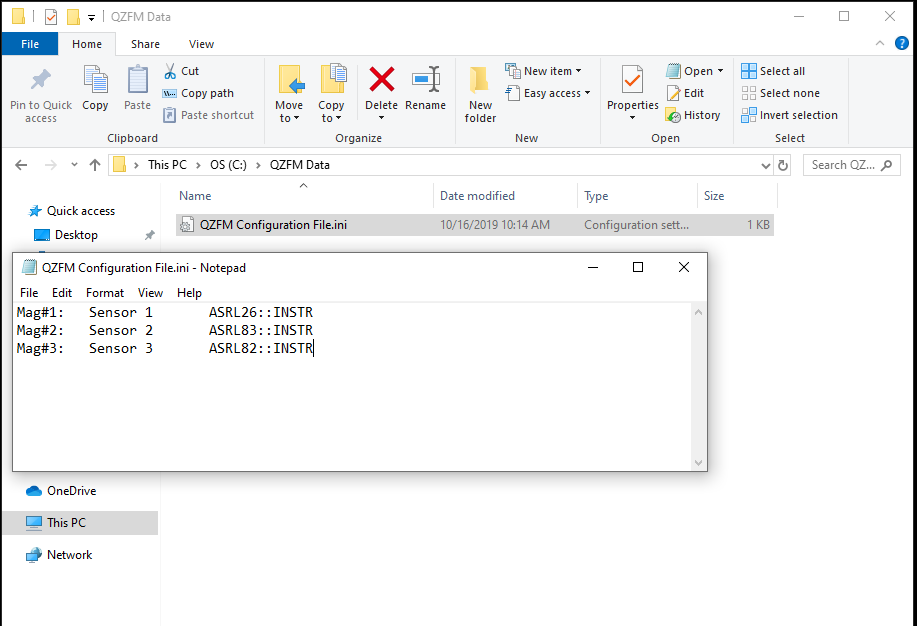Go back in Explorer navigation
The image size is (917, 626).
[x=21, y=165]
